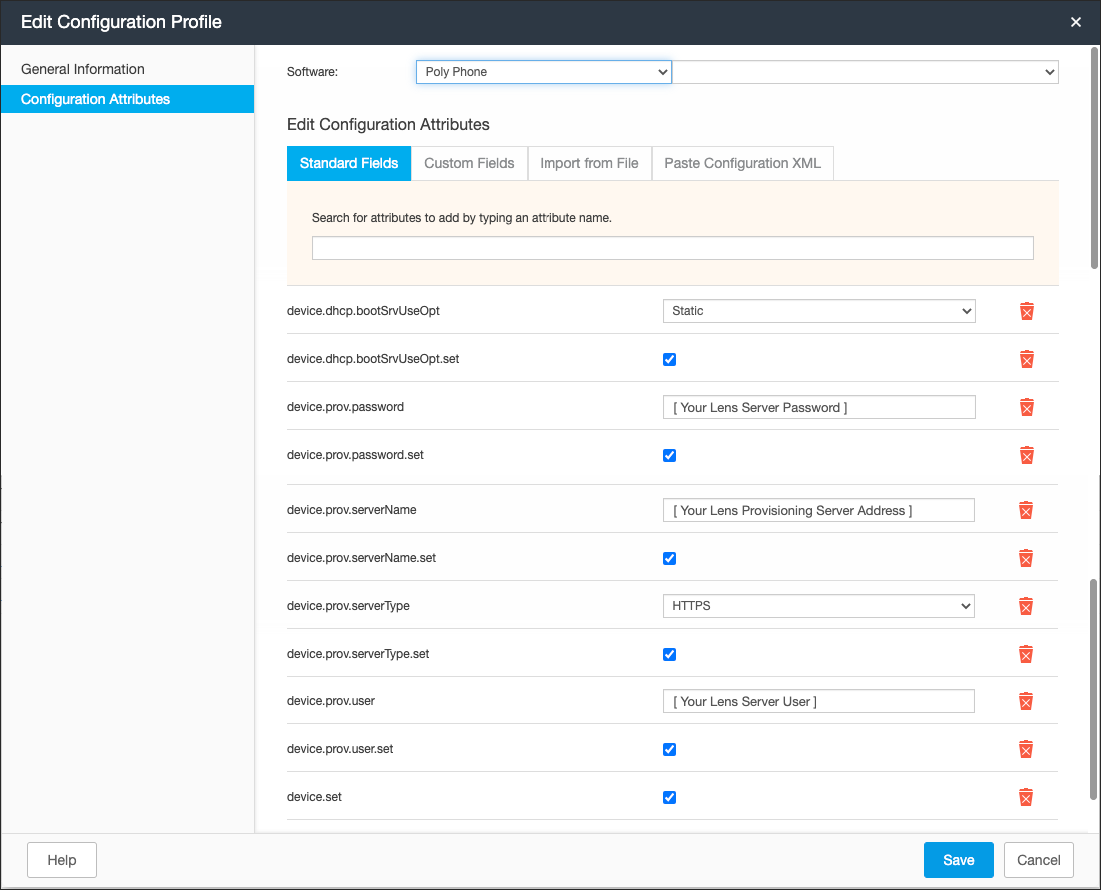Switch to the Custom Fields tab
1101x890 pixels.
(x=469, y=164)
